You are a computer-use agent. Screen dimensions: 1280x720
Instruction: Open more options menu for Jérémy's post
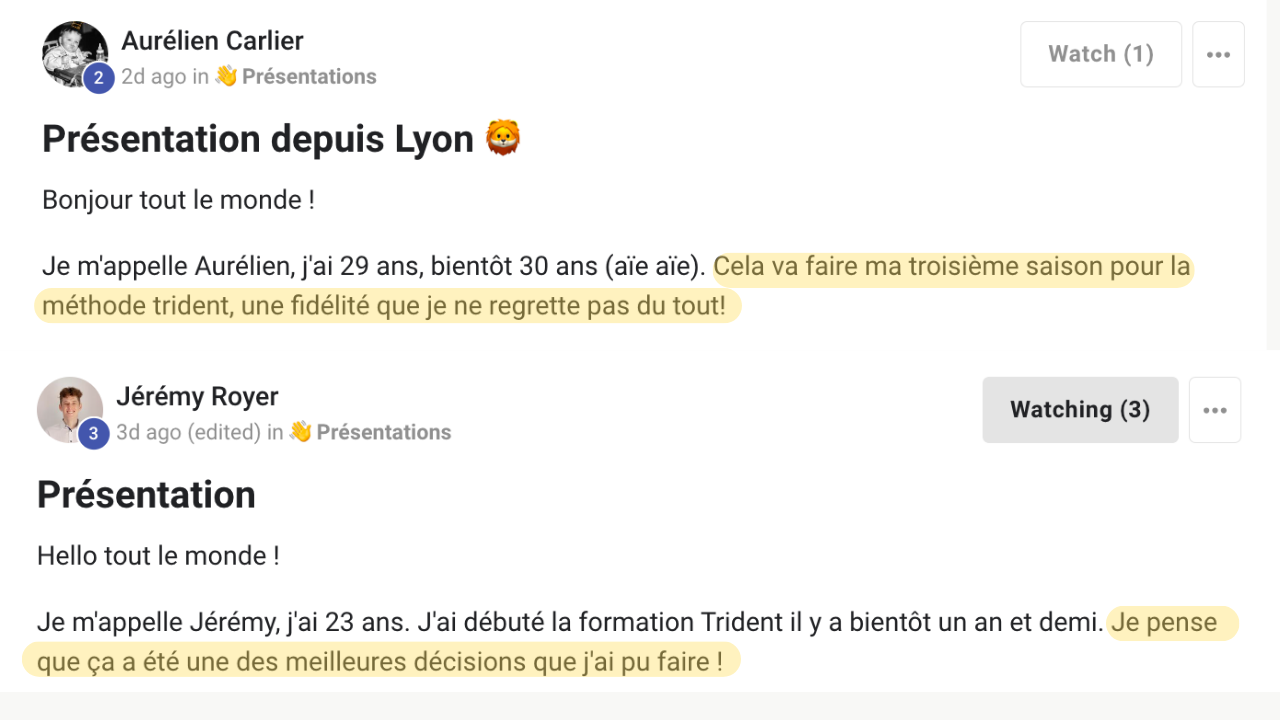1215,410
